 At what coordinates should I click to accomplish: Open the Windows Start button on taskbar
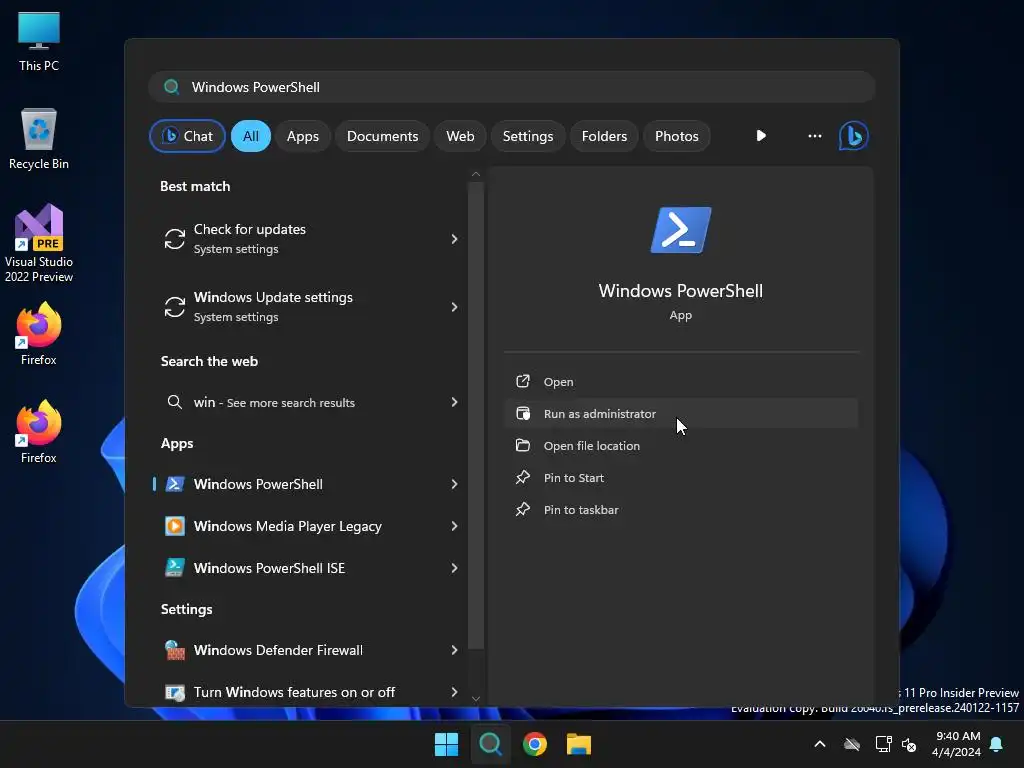click(447, 744)
